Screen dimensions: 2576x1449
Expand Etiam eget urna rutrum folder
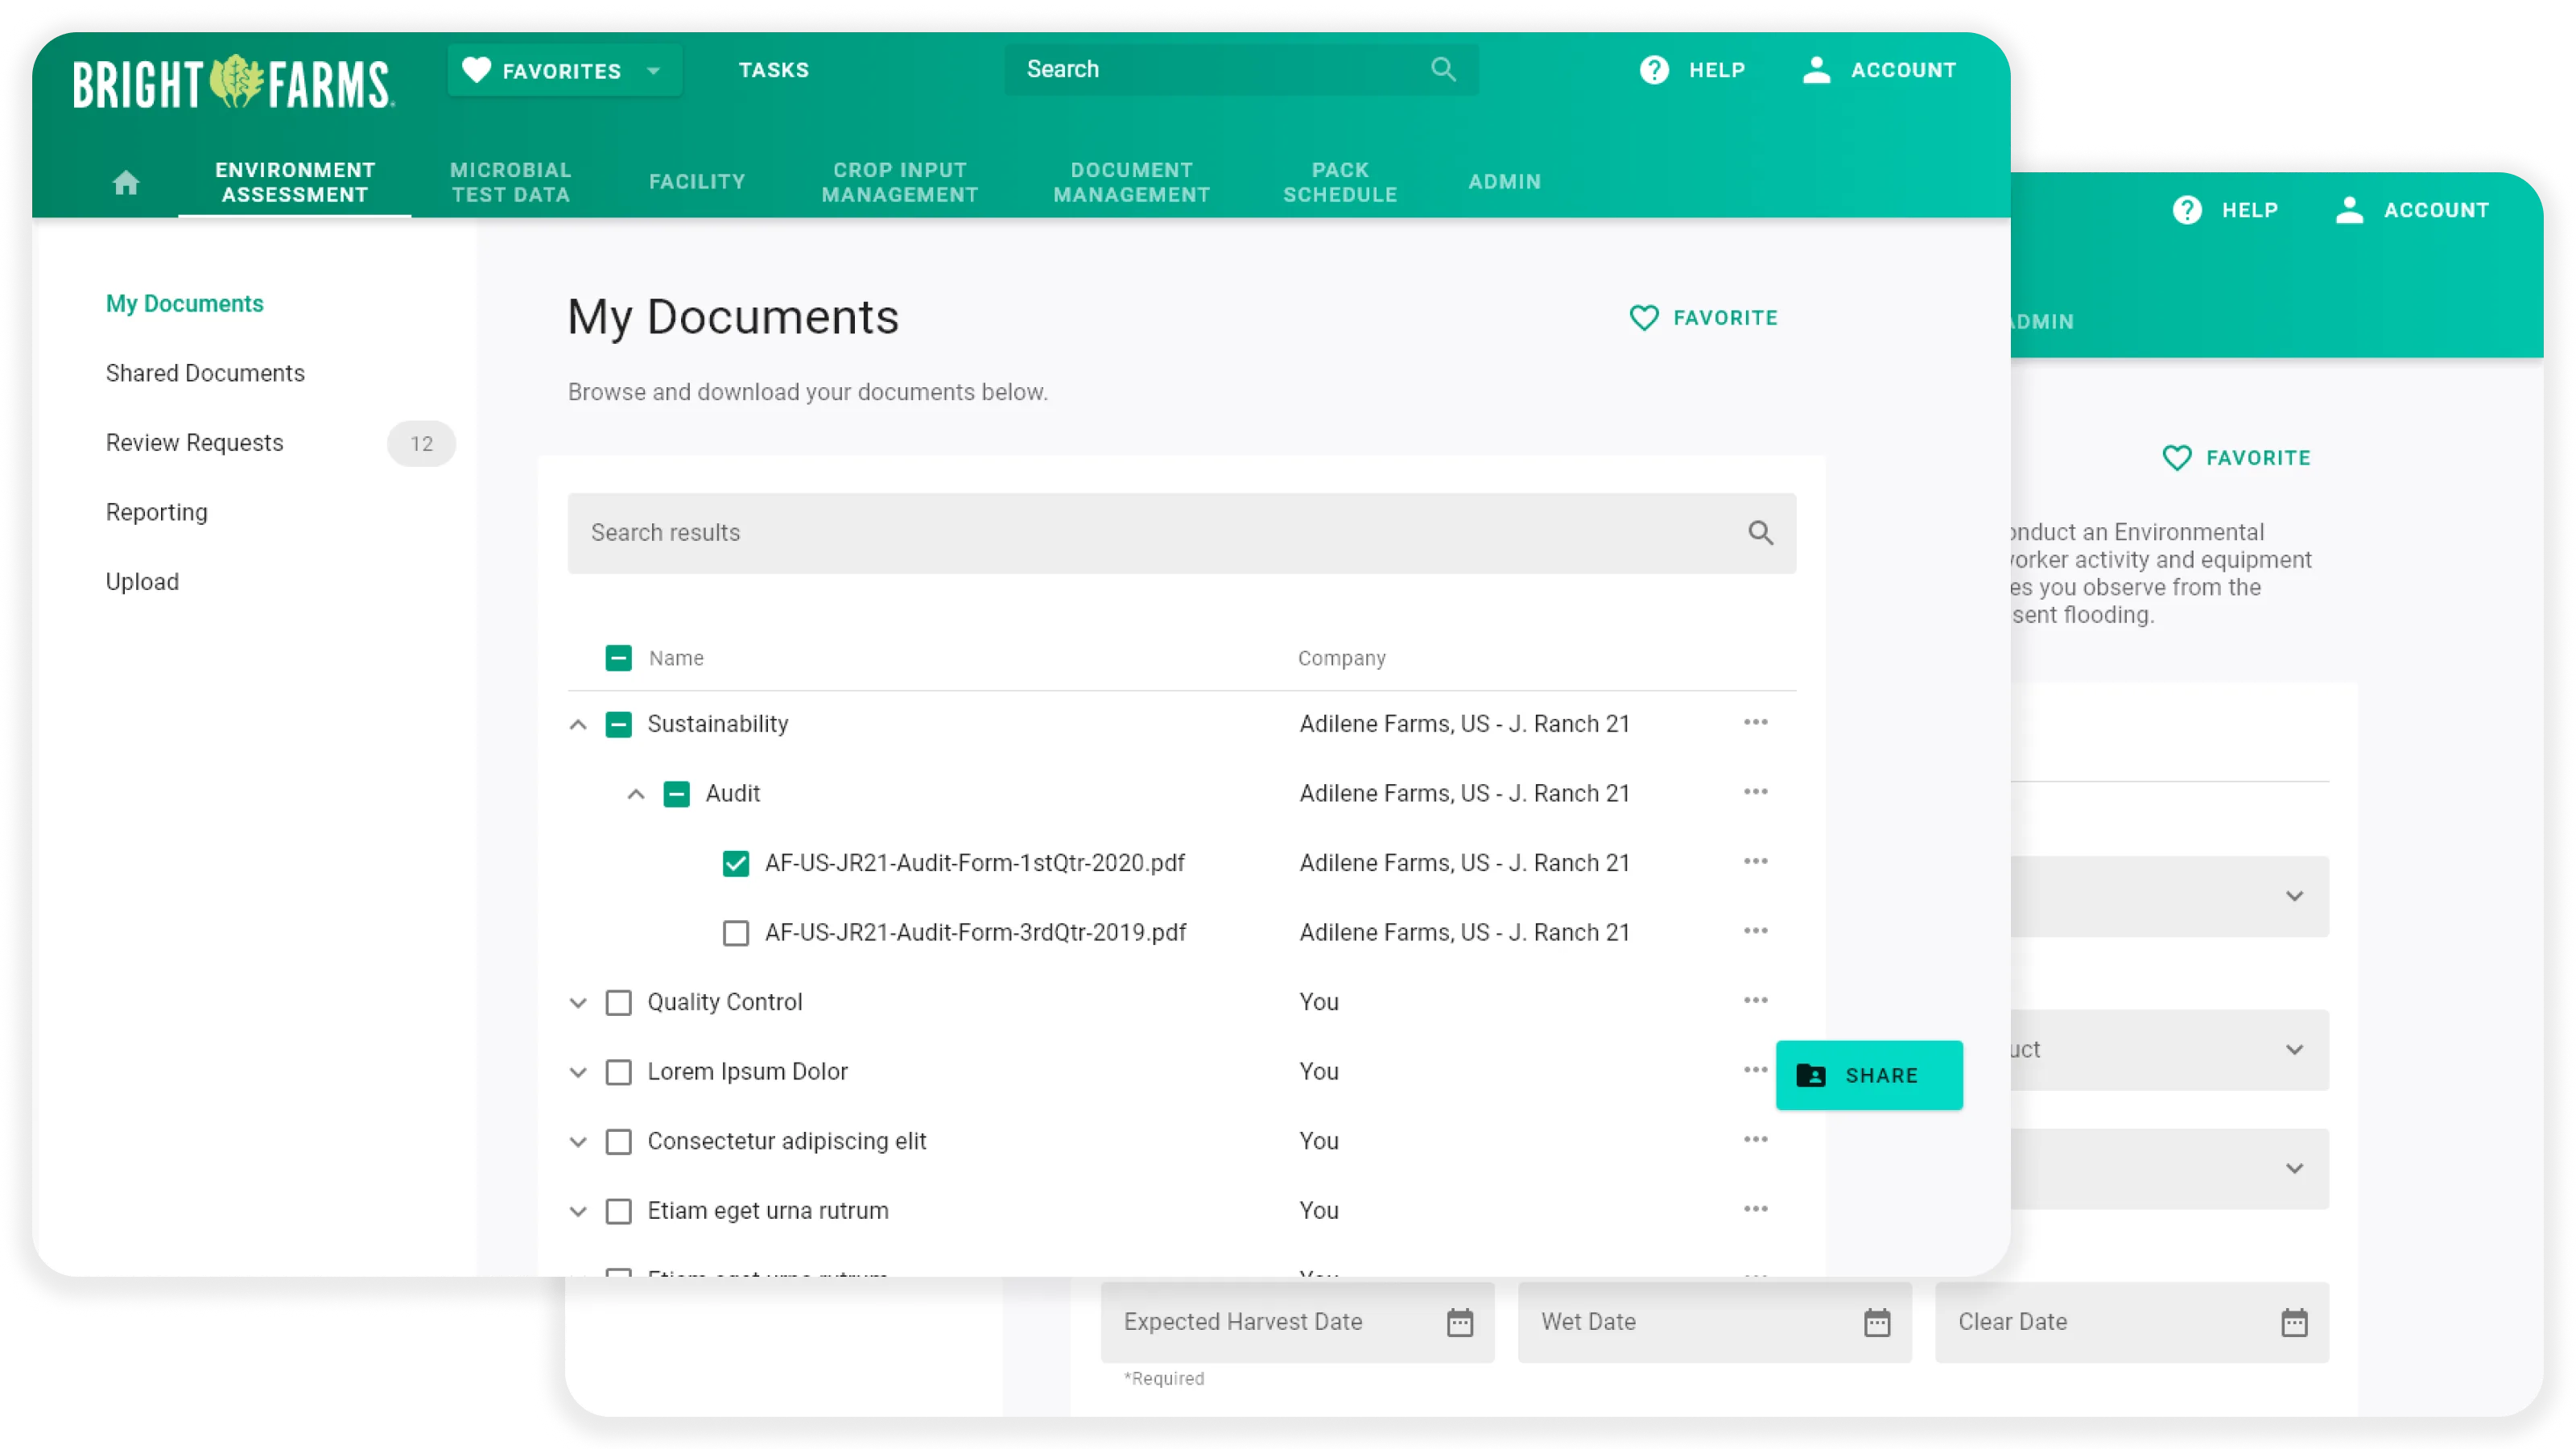(578, 1211)
